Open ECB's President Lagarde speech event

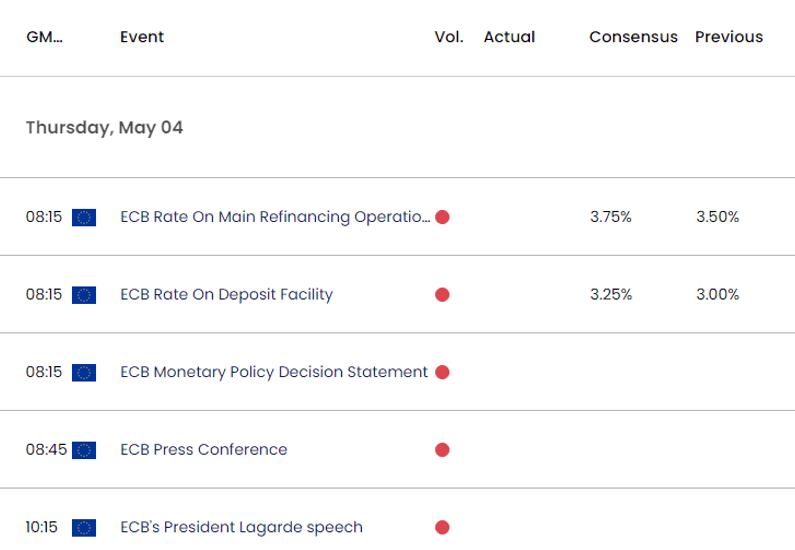point(241,527)
